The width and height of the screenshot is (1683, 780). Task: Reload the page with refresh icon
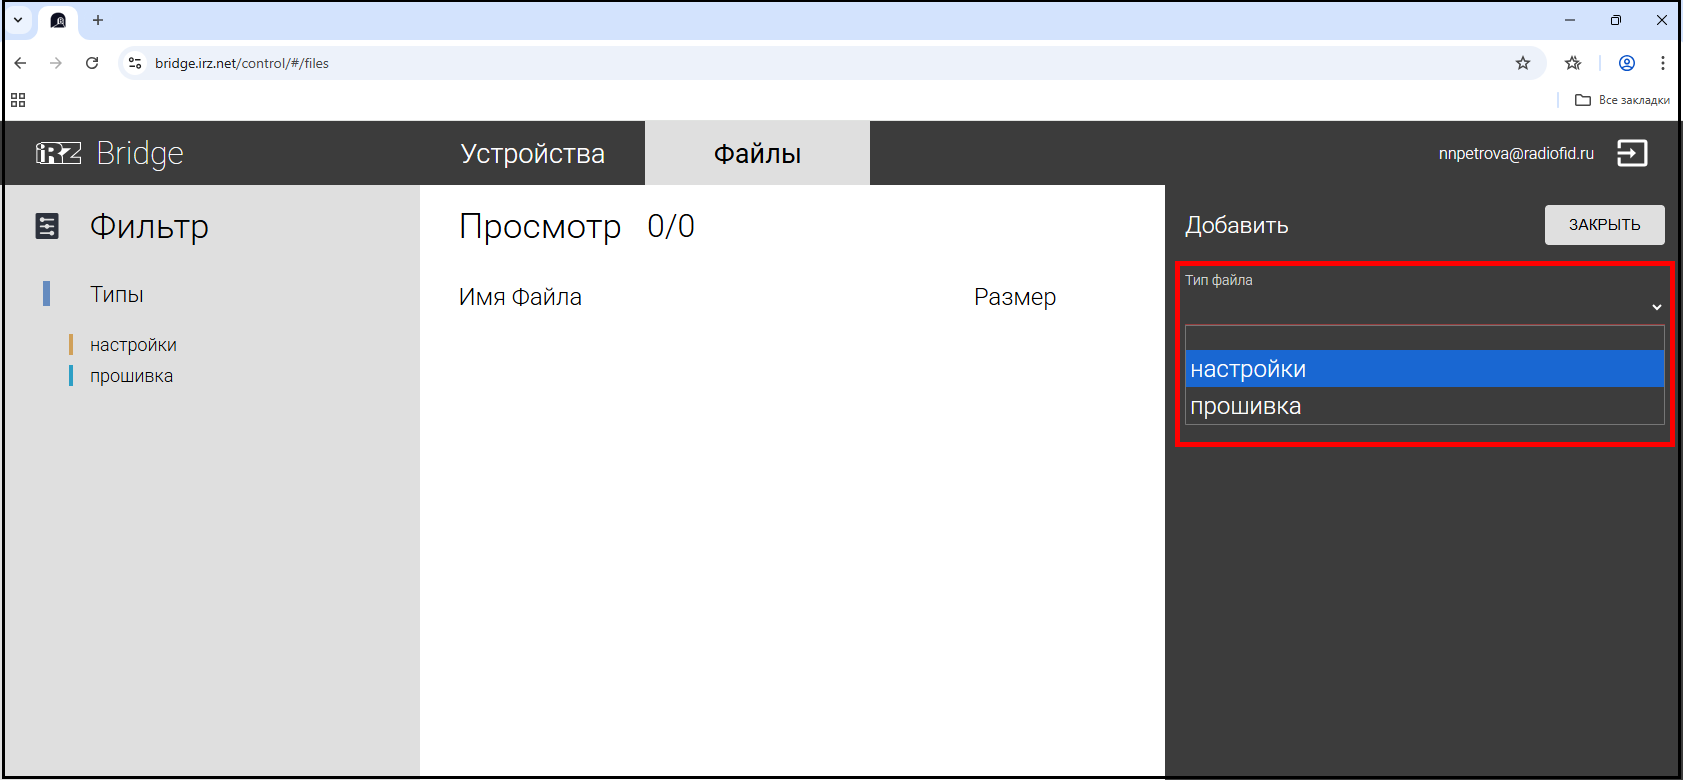[x=92, y=63]
